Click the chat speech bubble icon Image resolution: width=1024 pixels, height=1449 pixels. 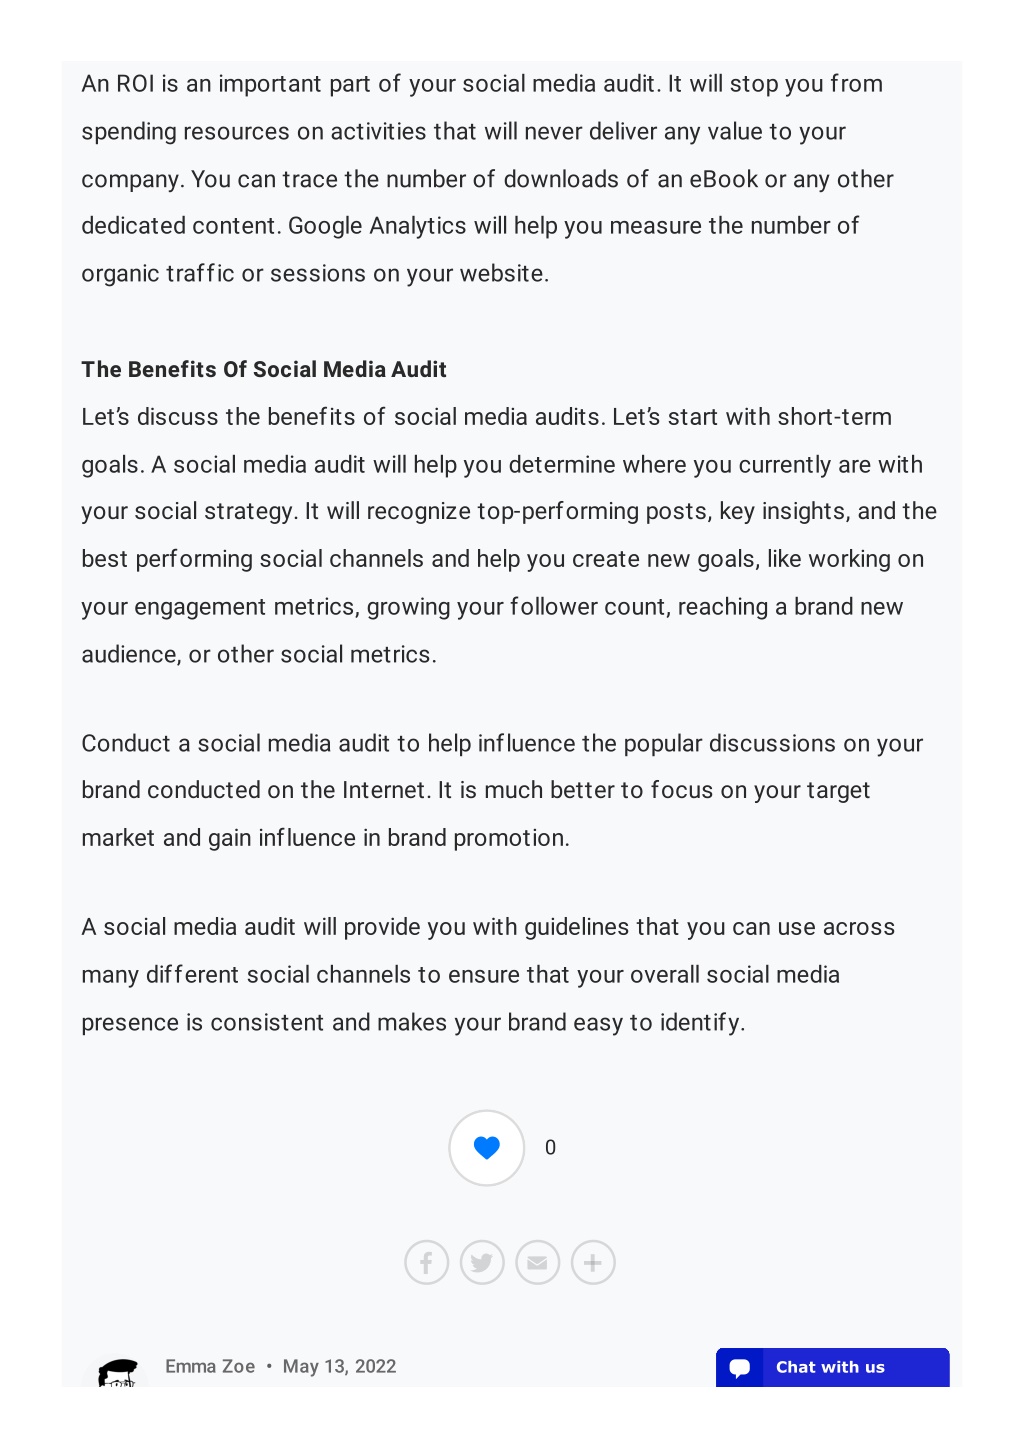740,1368
